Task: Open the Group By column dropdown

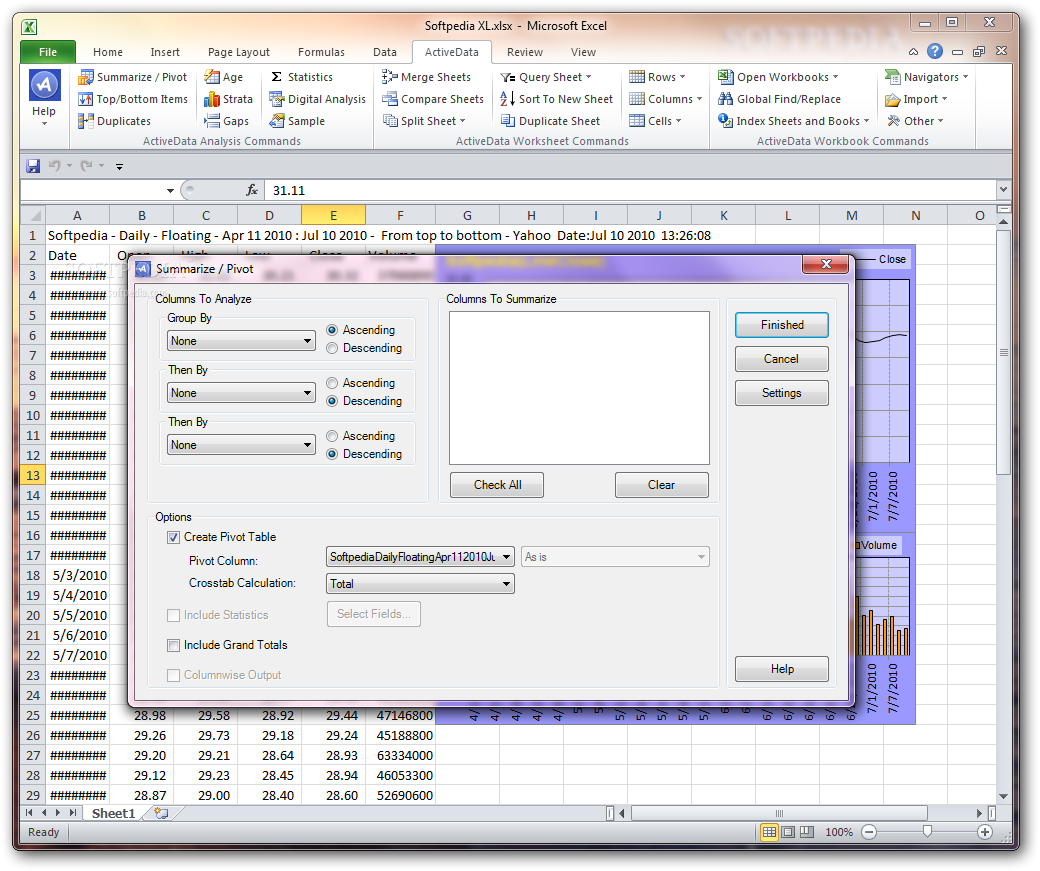Action: point(241,341)
